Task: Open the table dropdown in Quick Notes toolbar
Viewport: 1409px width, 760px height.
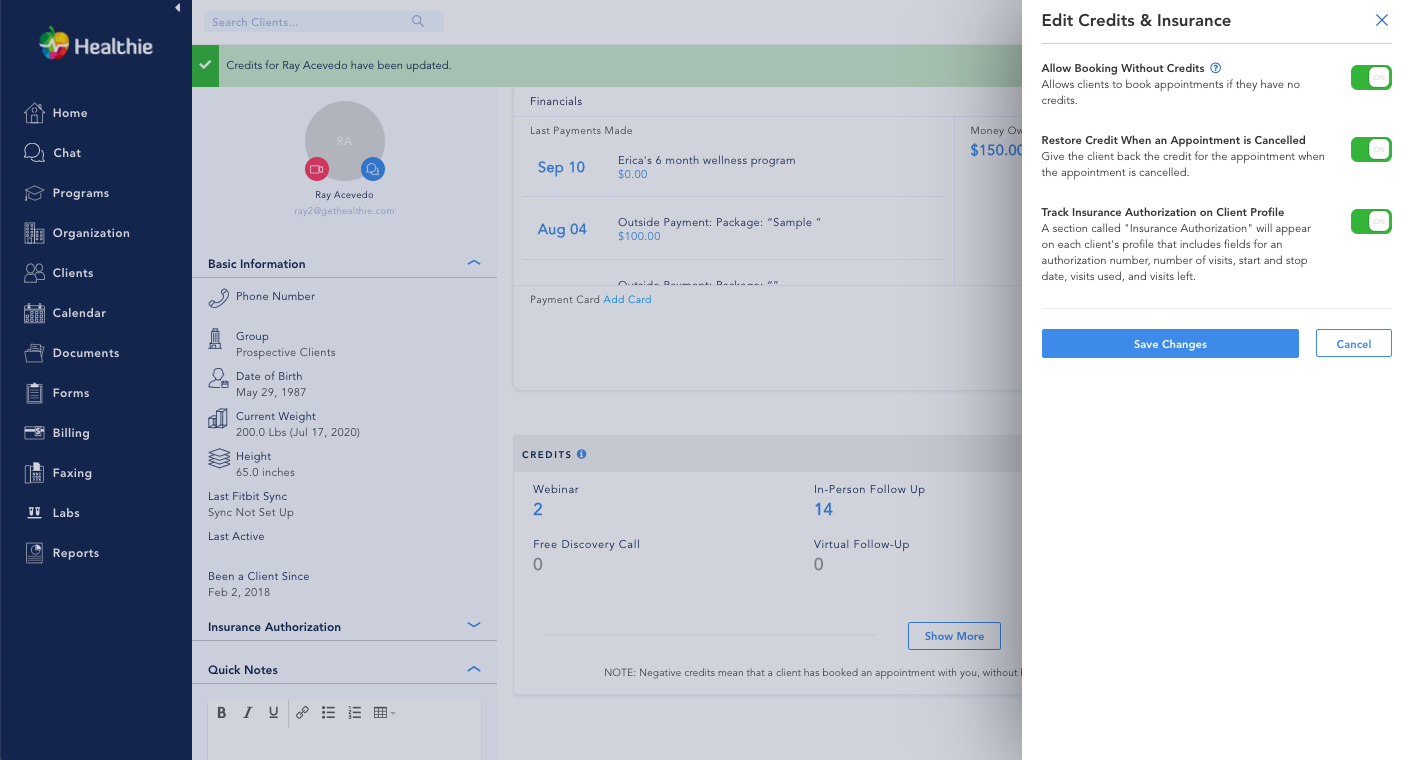Action: [384, 713]
